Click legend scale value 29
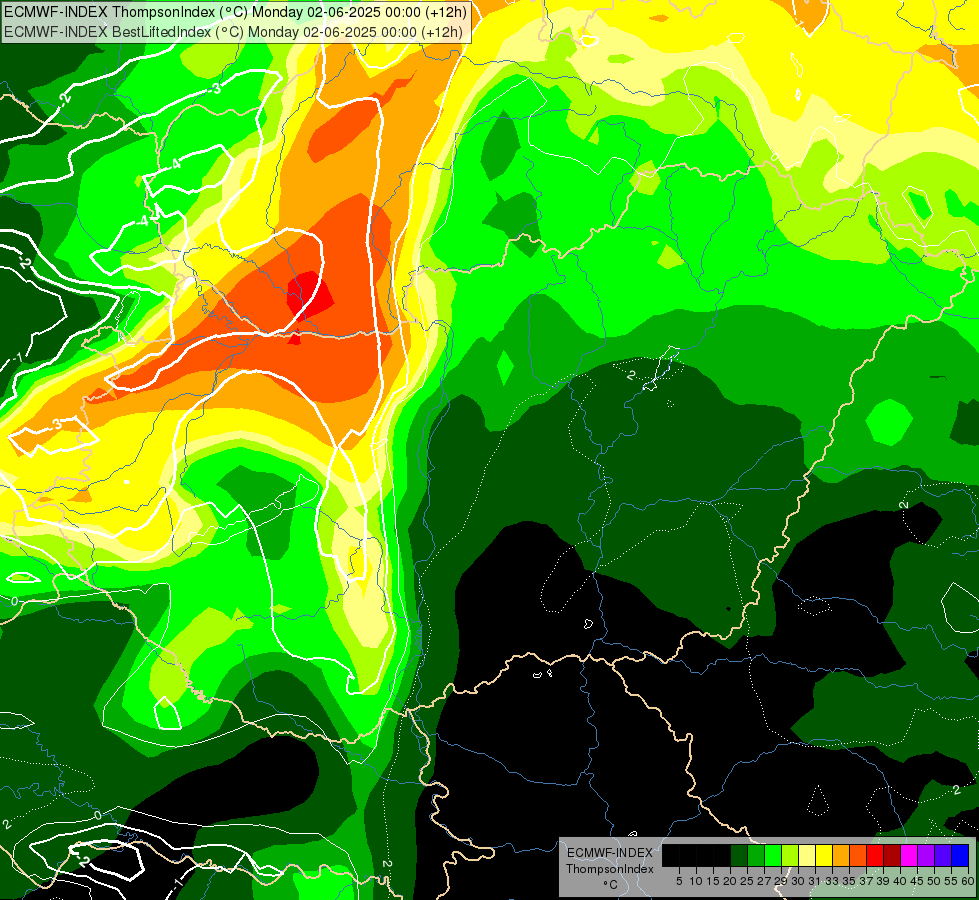Image resolution: width=979 pixels, height=900 pixels. point(781,881)
